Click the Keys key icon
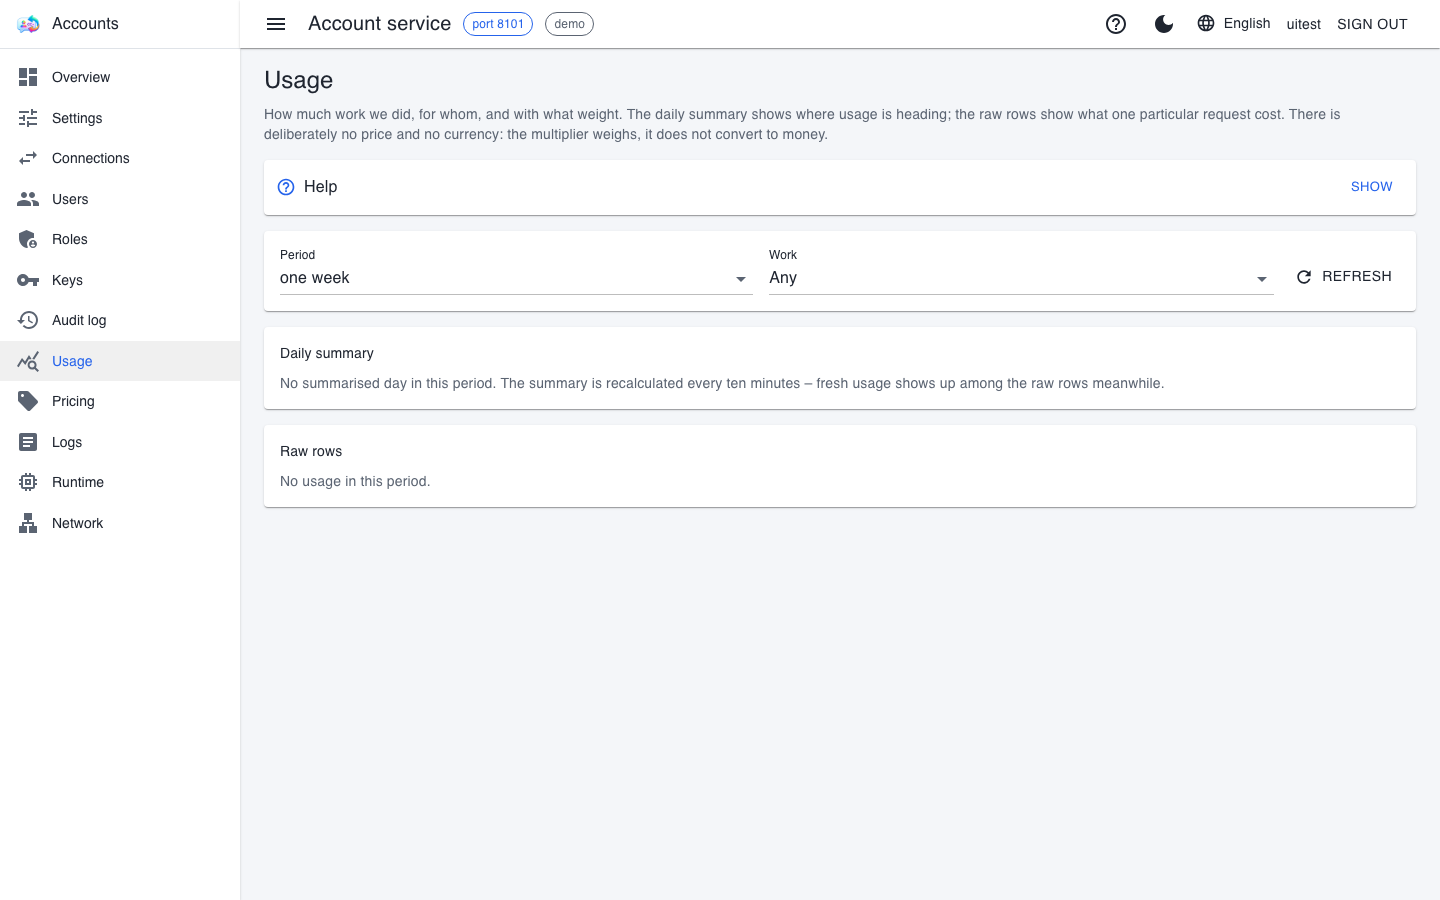Screen dimensions: 1440x900 pos(28,280)
